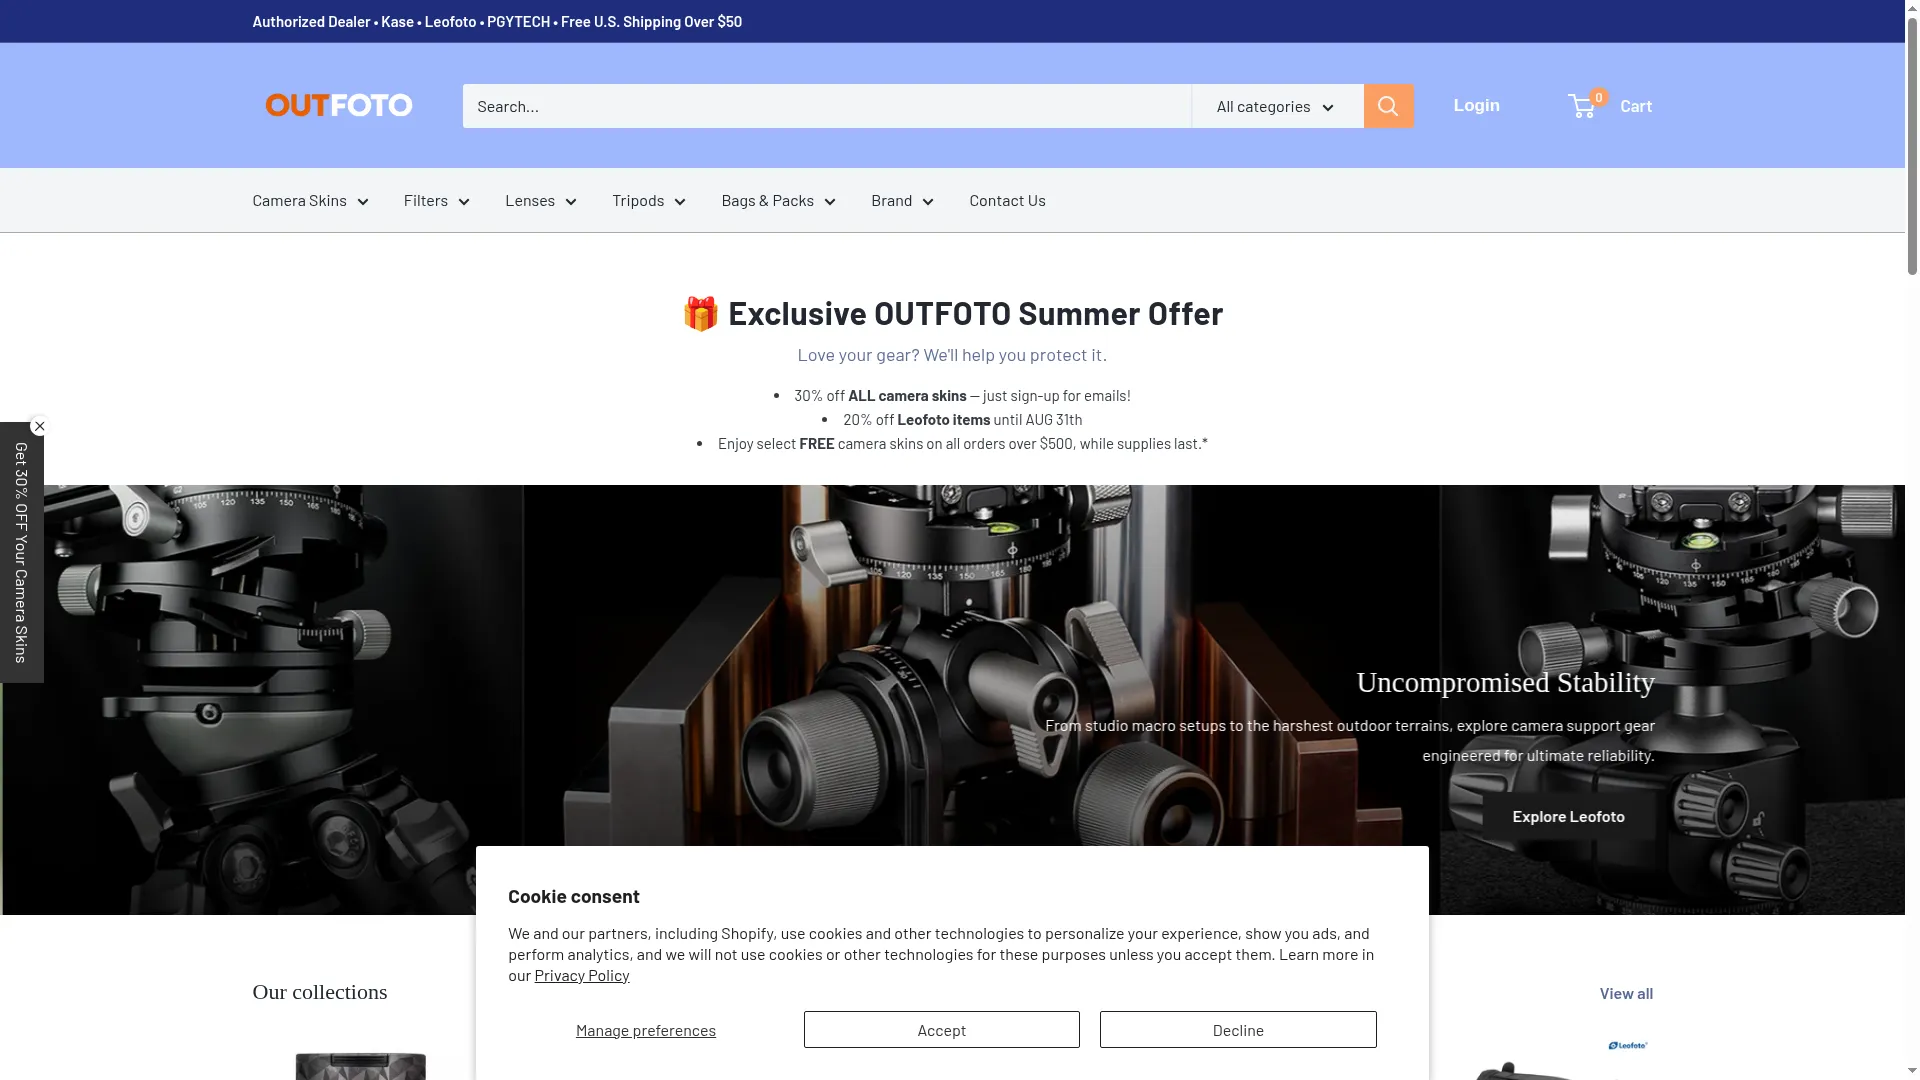Click the OUTFOTO logo
This screenshot has height=1080, width=1920.
(x=338, y=105)
